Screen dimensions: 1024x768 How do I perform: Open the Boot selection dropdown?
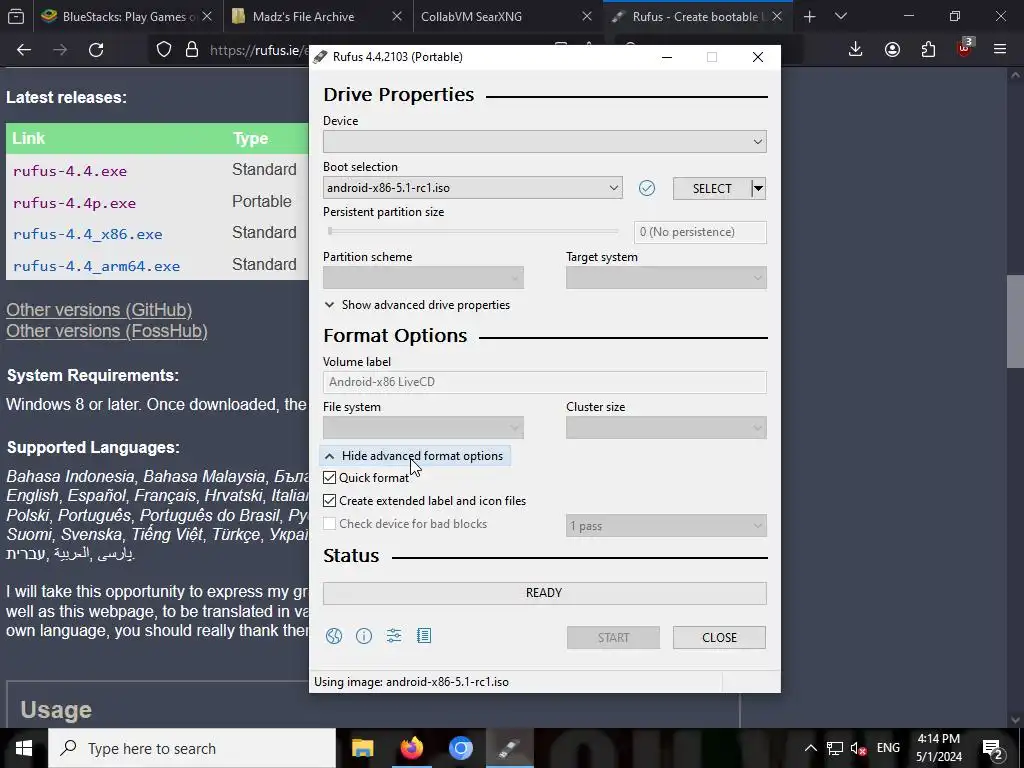472,188
